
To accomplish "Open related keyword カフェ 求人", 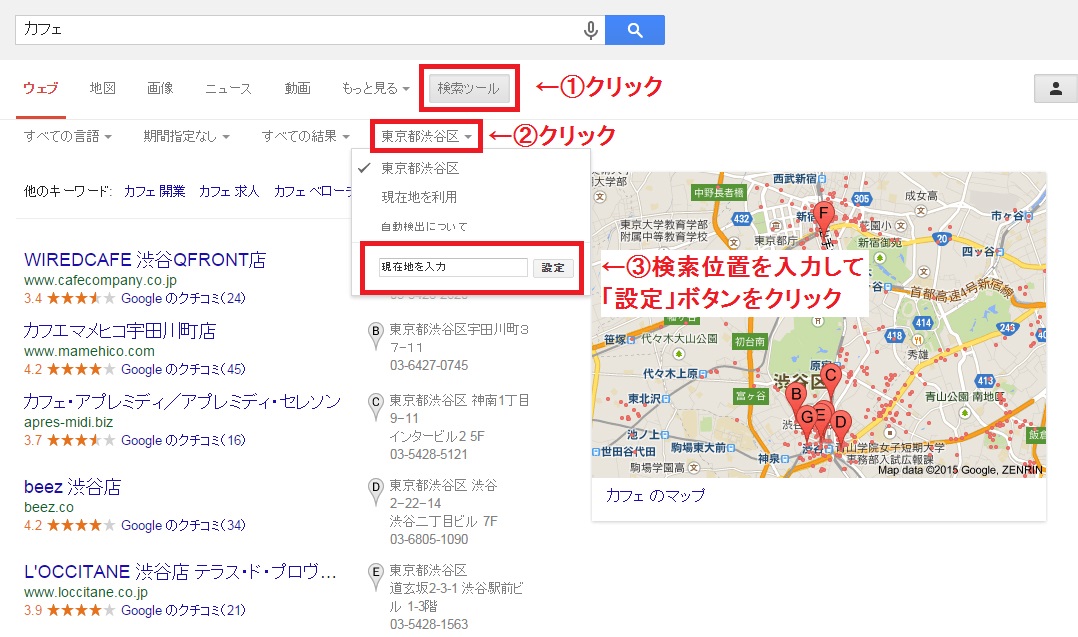I will 229,191.
